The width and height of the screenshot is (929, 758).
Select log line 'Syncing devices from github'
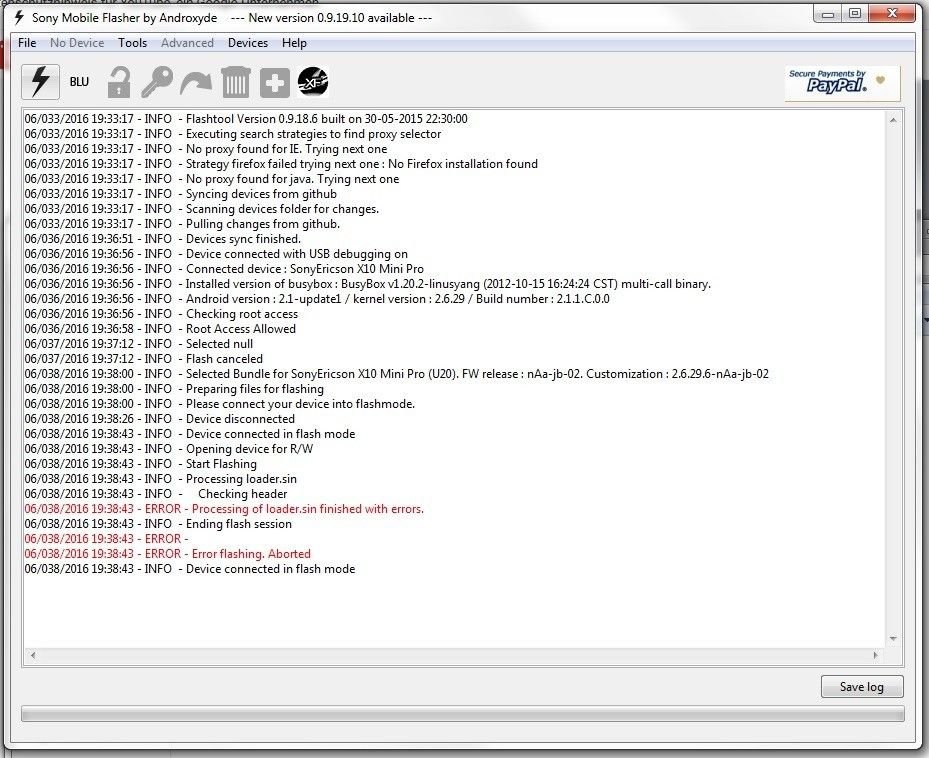tap(181, 194)
